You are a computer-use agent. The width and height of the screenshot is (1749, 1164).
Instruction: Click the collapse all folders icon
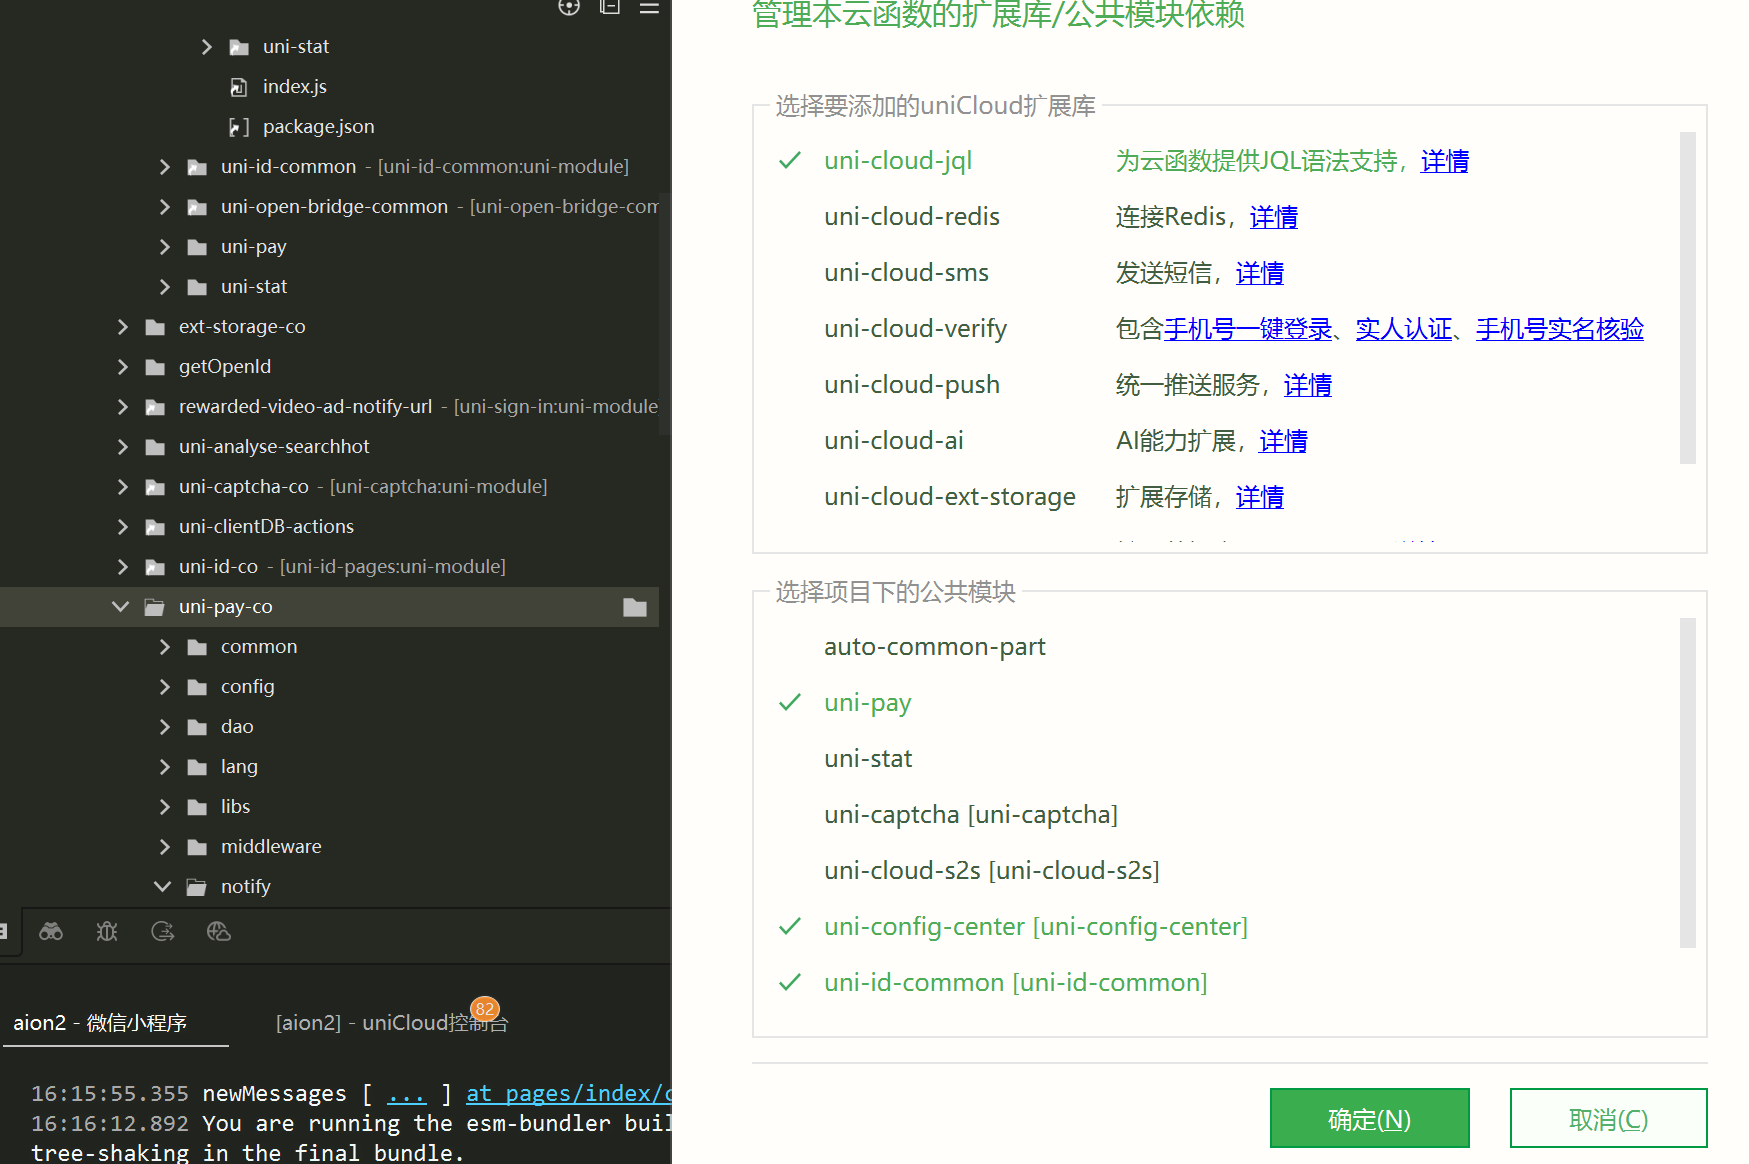610,7
